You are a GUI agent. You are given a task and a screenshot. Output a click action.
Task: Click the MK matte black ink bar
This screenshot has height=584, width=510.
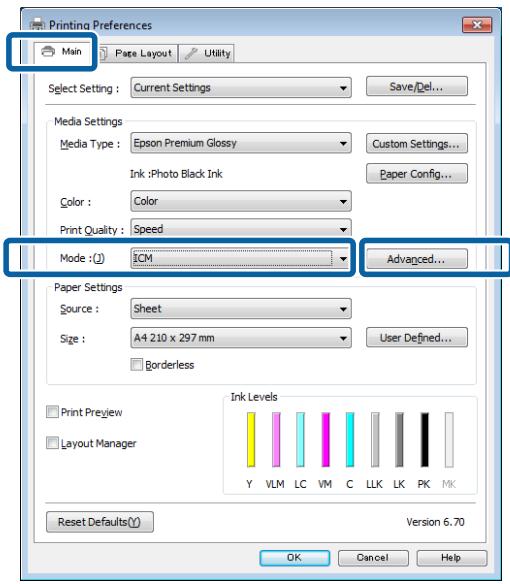(449, 439)
